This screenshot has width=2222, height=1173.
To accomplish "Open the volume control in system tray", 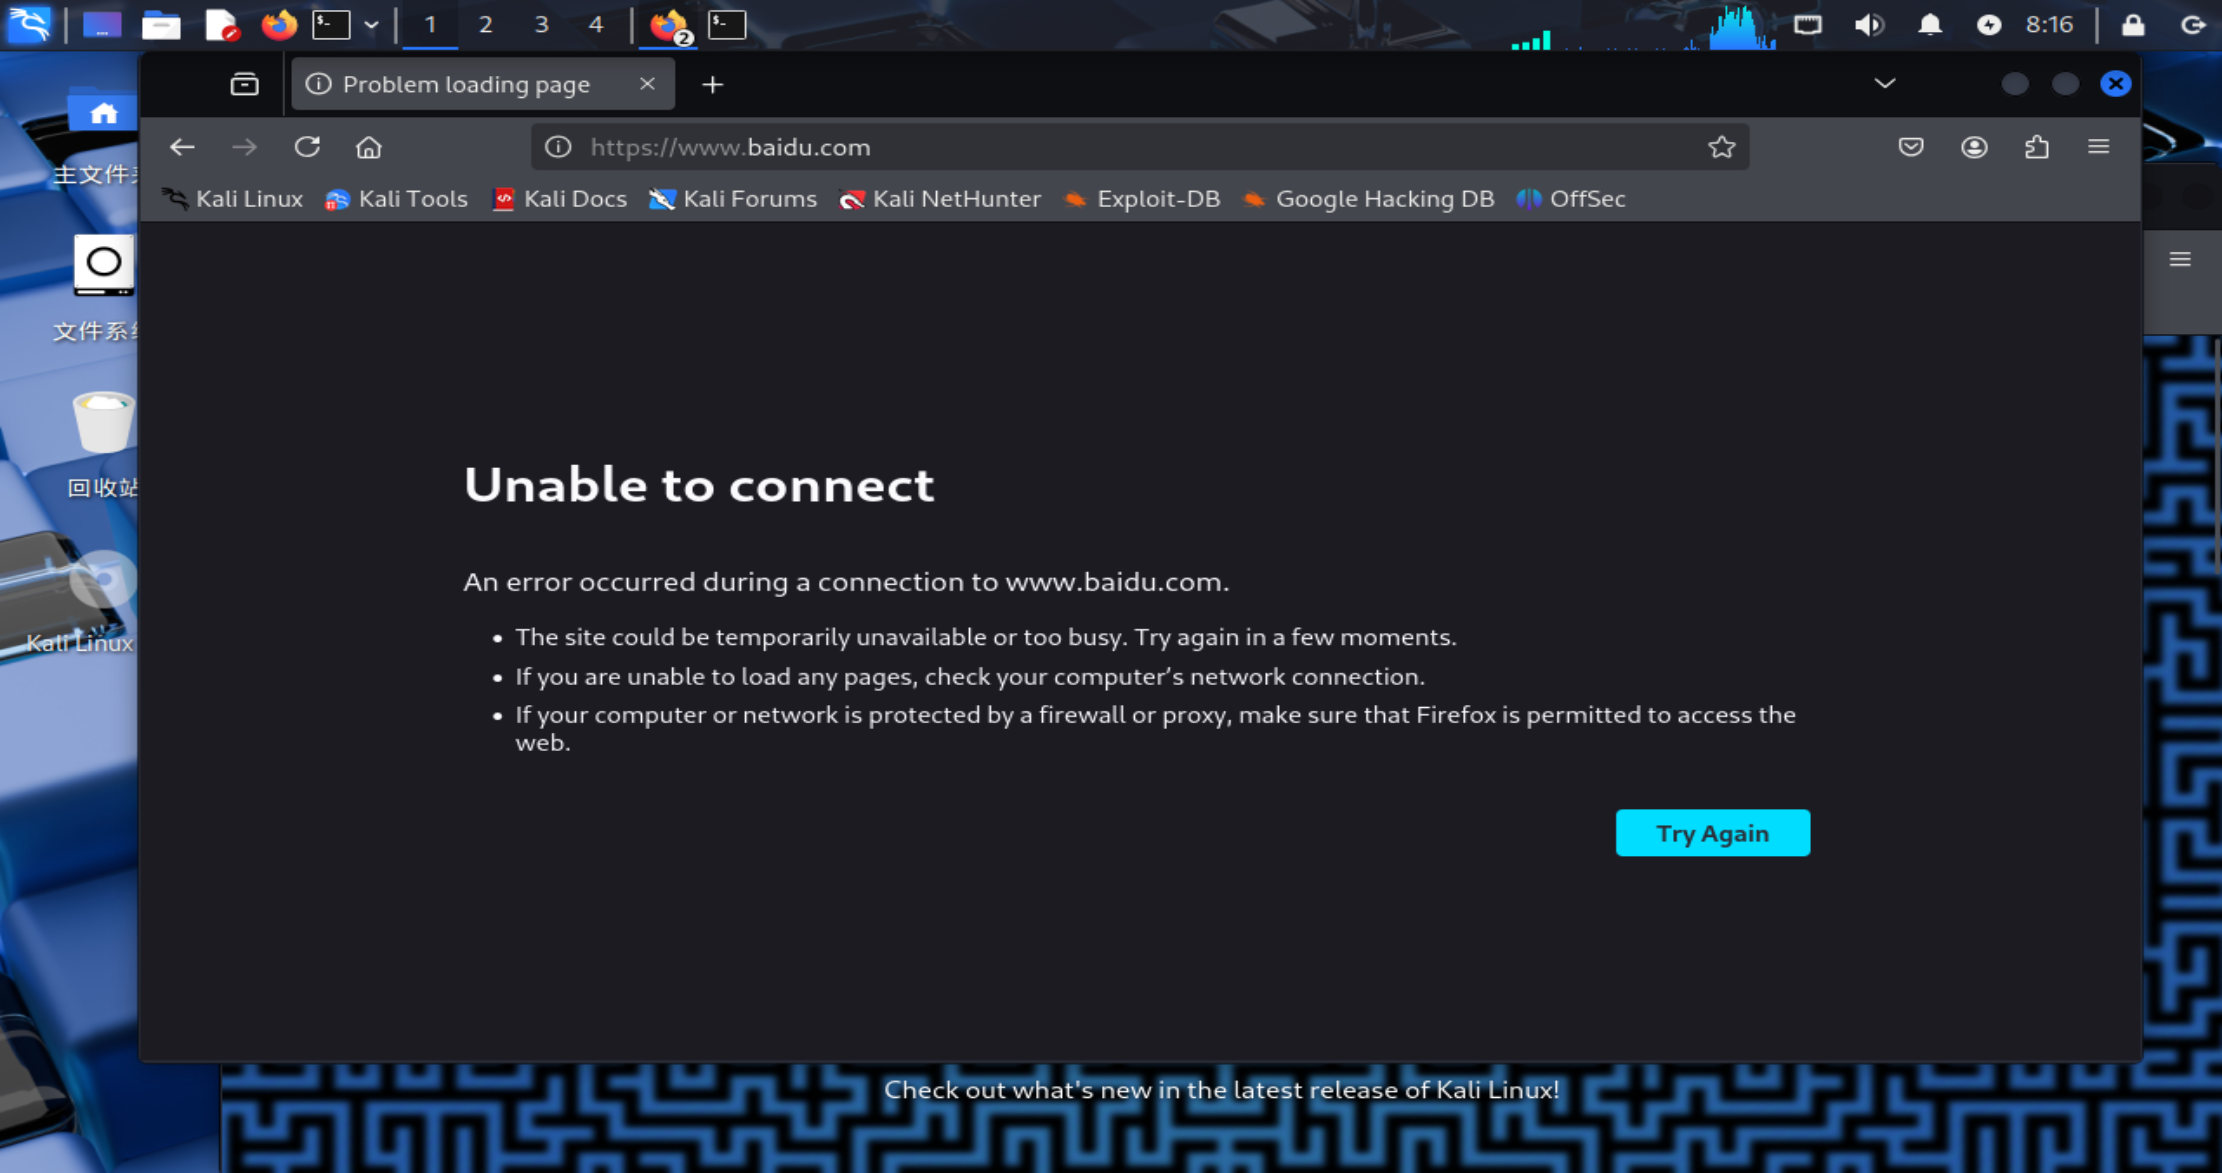I will (x=1868, y=24).
